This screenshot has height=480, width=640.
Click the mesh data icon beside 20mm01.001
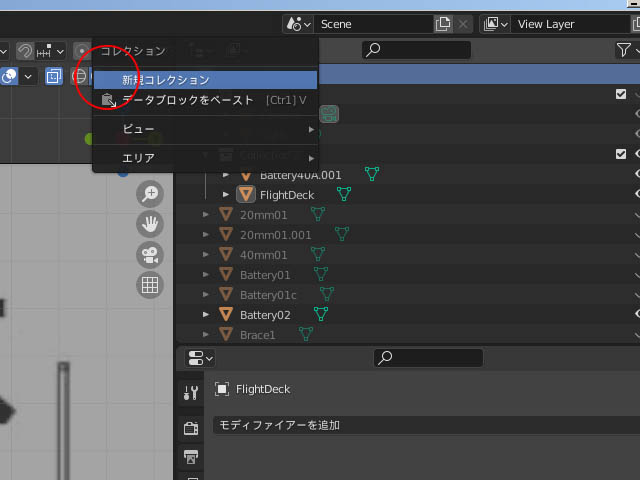(342, 234)
